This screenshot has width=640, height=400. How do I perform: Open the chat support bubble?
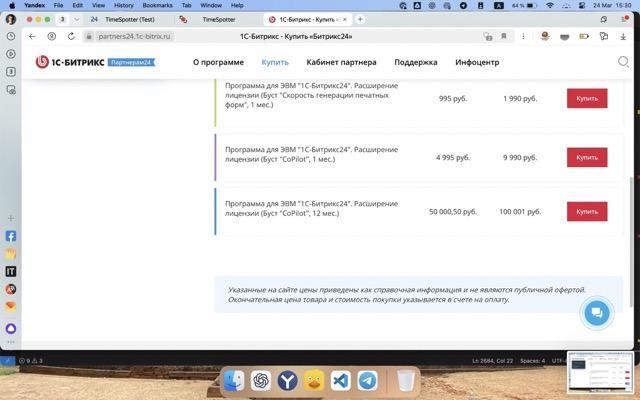click(x=596, y=313)
